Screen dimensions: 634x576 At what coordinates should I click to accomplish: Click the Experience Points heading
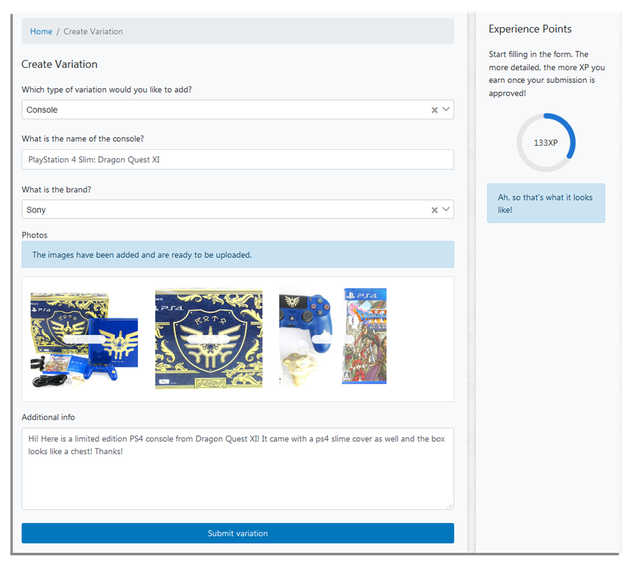pyautogui.click(x=530, y=29)
